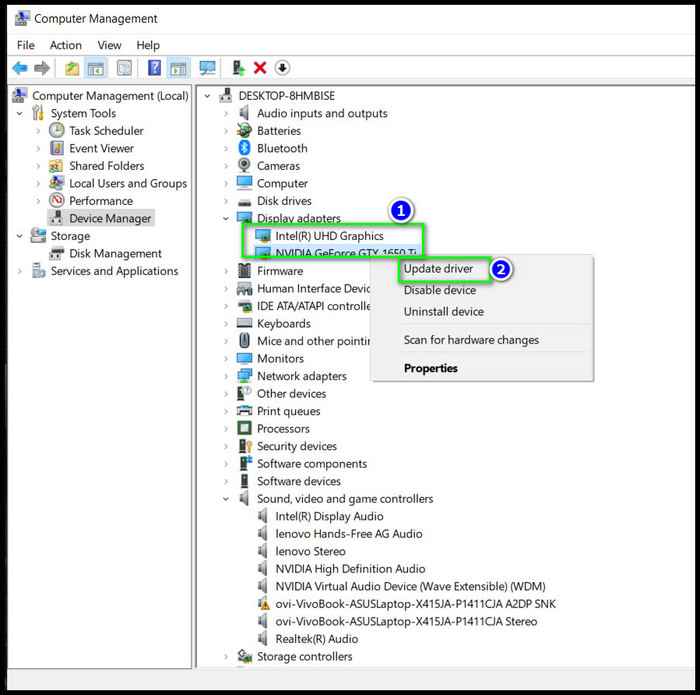Collapse the DESKTOP-8HMBISE root node
This screenshot has width=700, height=695.
click(x=208, y=96)
